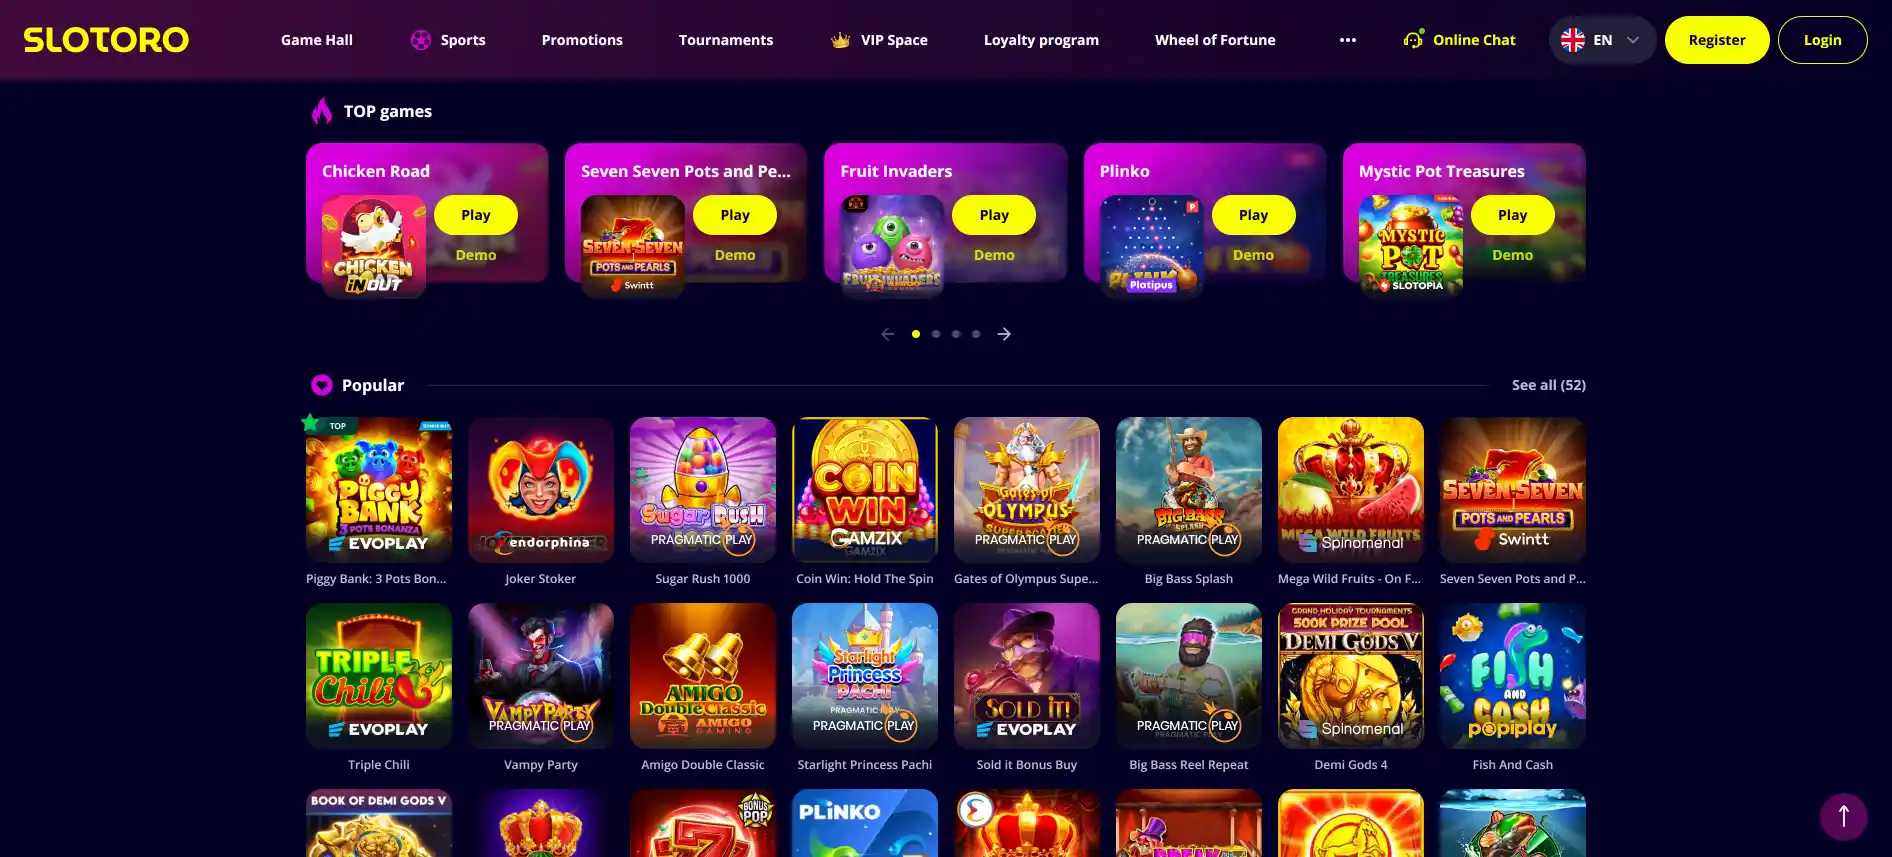Open the Sports soccer ball icon

(x=421, y=40)
